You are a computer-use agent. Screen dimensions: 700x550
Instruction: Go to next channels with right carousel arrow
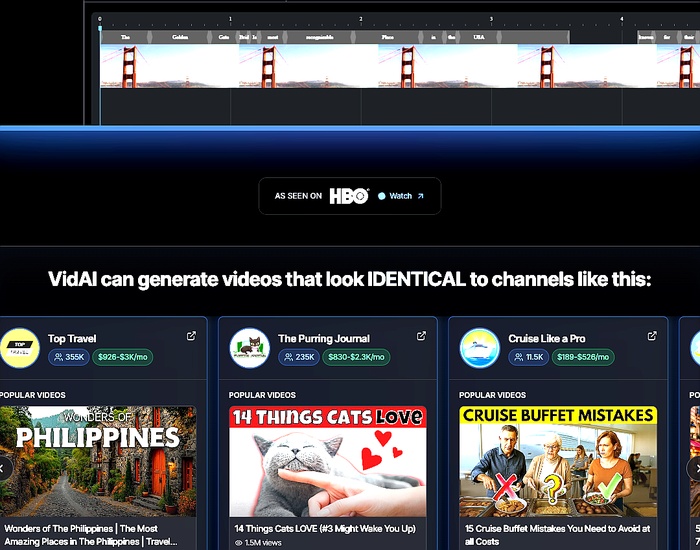tap(695, 468)
